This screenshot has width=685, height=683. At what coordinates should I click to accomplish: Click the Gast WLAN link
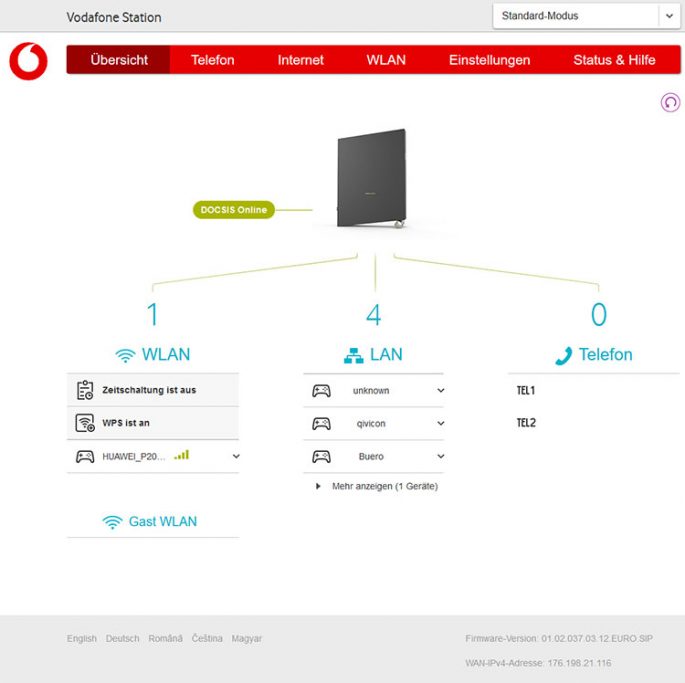pos(163,521)
